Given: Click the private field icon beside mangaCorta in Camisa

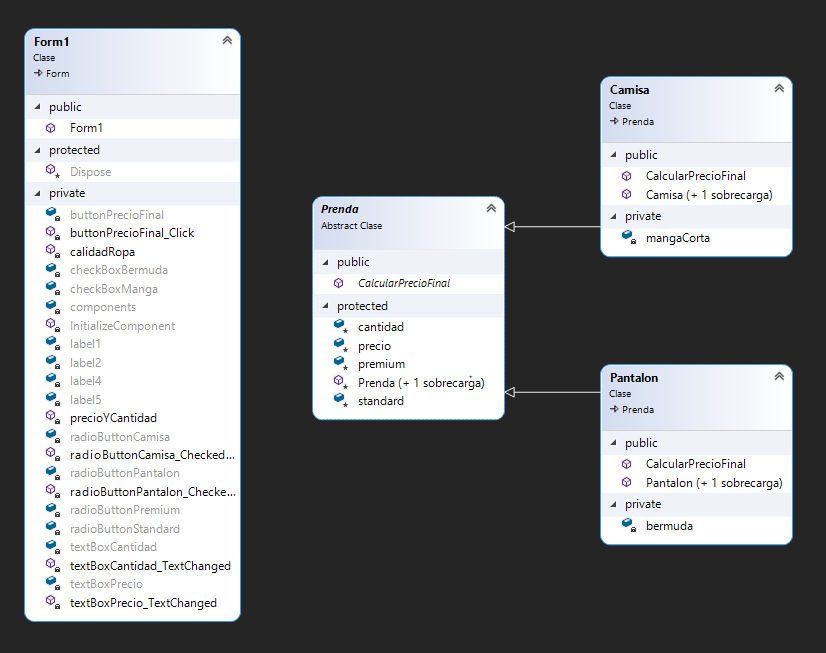Looking at the screenshot, I should tap(627, 238).
